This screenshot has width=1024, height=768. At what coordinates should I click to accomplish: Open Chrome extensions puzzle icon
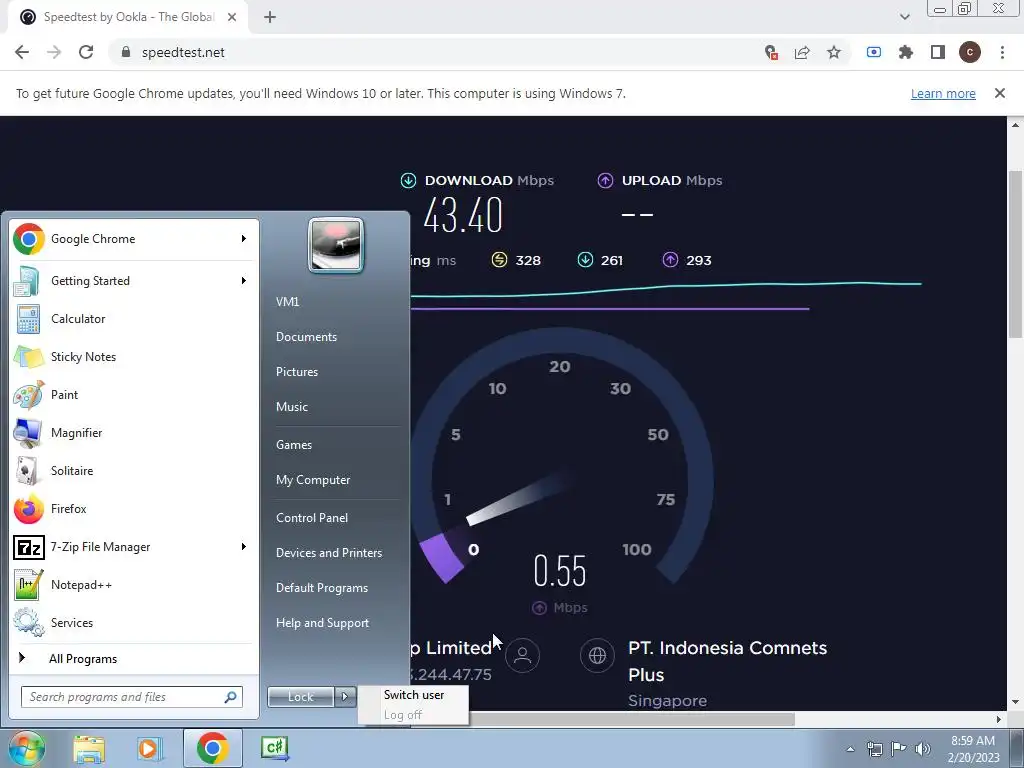pyautogui.click(x=905, y=52)
